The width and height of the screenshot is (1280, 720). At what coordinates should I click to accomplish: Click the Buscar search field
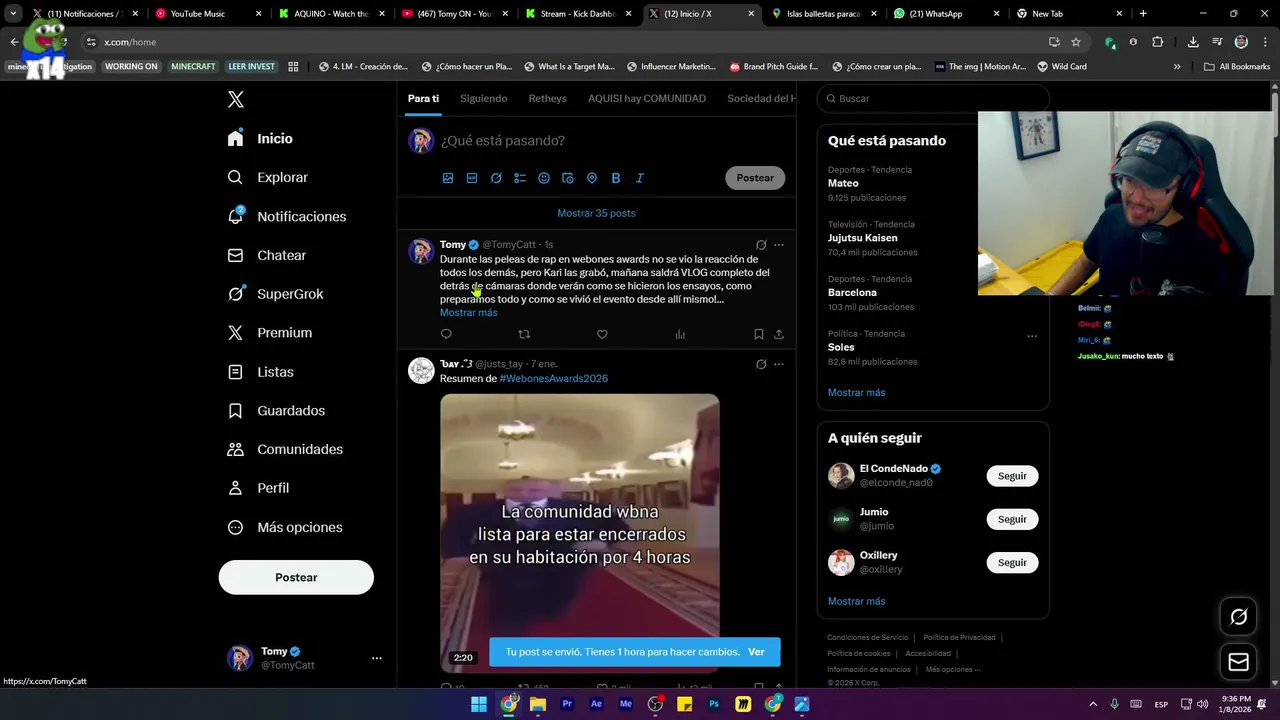click(x=933, y=99)
